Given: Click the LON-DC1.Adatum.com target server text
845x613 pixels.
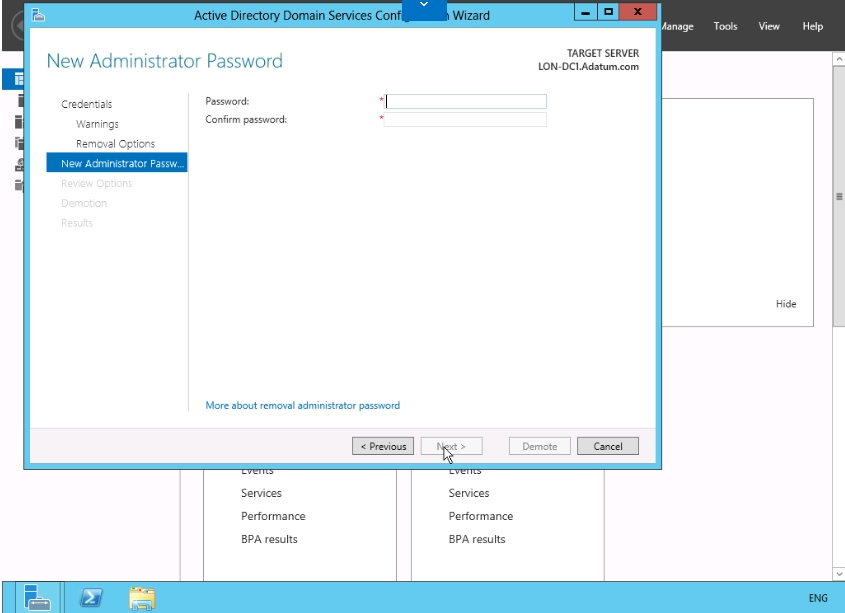Looking at the screenshot, I should (x=588, y=67).
